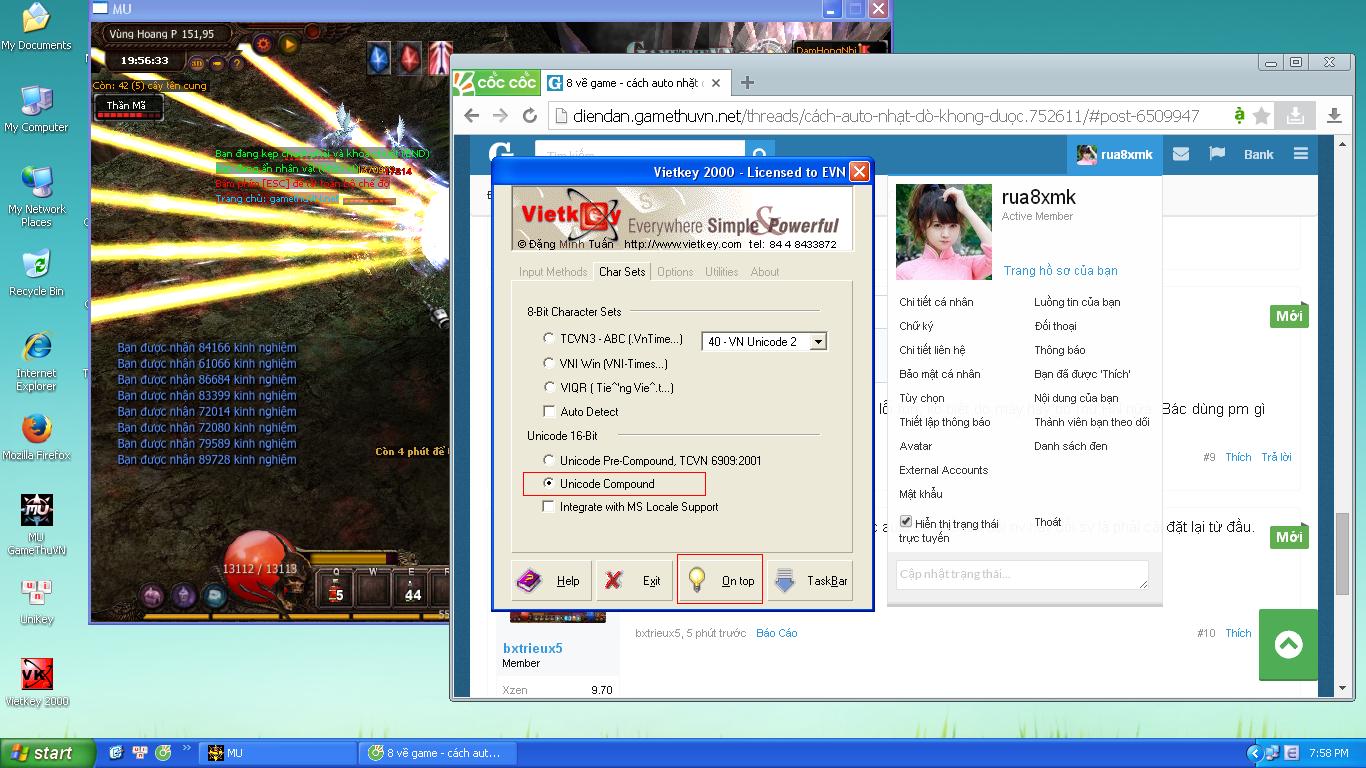
Task: Select the Unicode Compound radio button
Action: point(548,483)
